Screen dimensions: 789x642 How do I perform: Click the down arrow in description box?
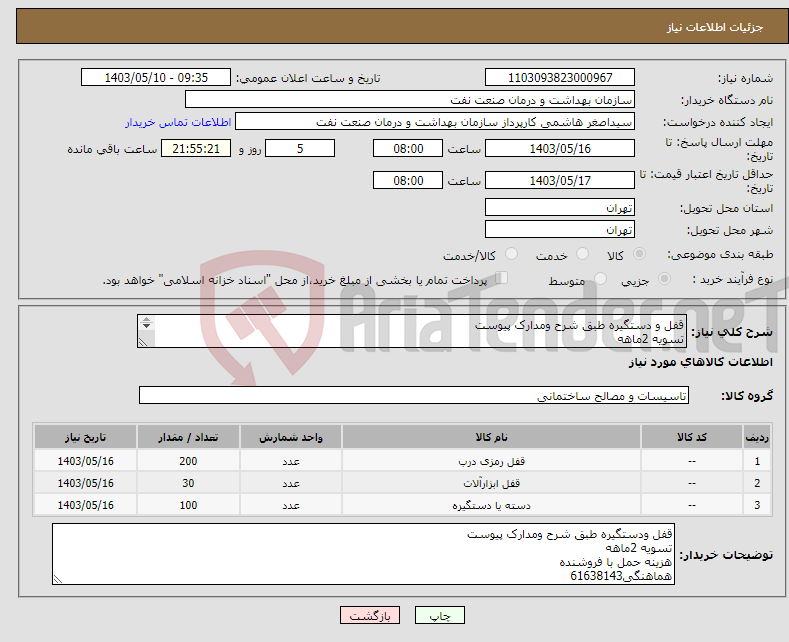pyautogui.click(x=146, y=326)
